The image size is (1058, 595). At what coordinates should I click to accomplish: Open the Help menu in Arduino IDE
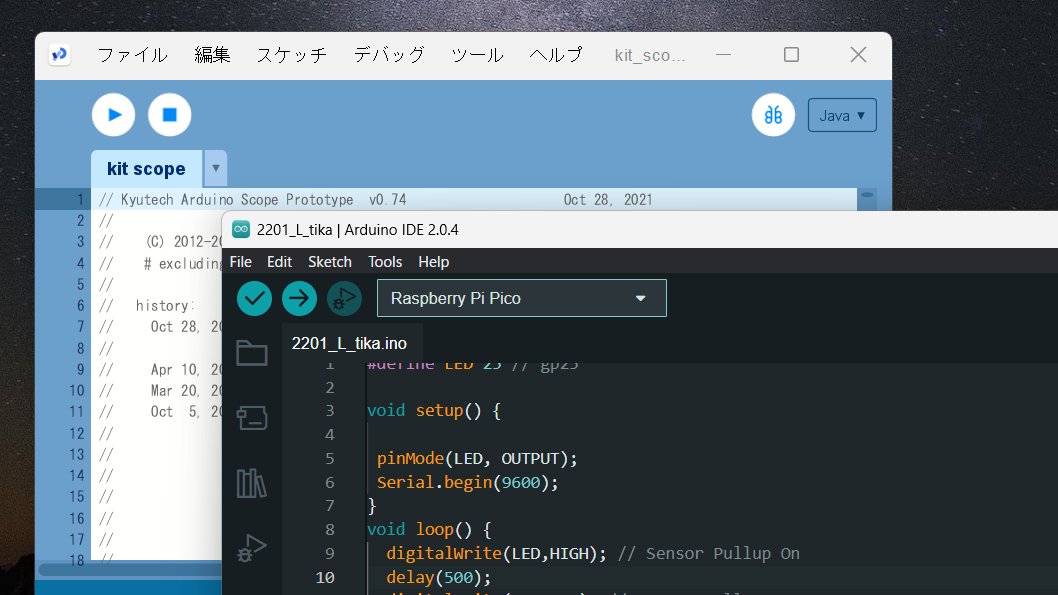point(433,262)
